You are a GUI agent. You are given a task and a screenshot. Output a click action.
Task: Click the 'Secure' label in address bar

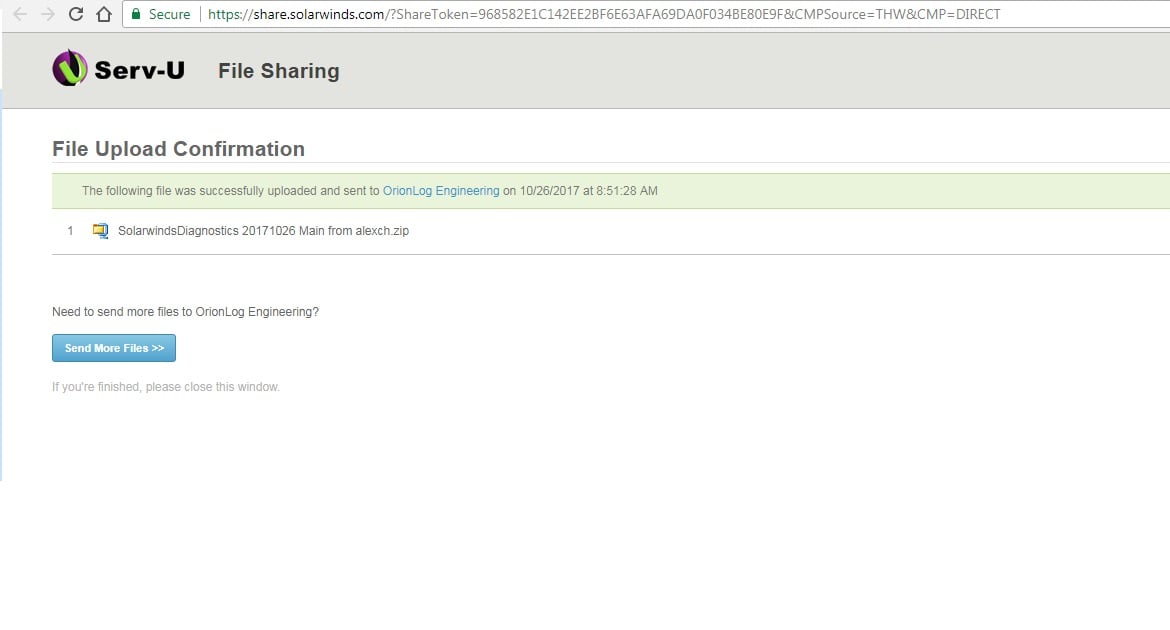[169, 14]
